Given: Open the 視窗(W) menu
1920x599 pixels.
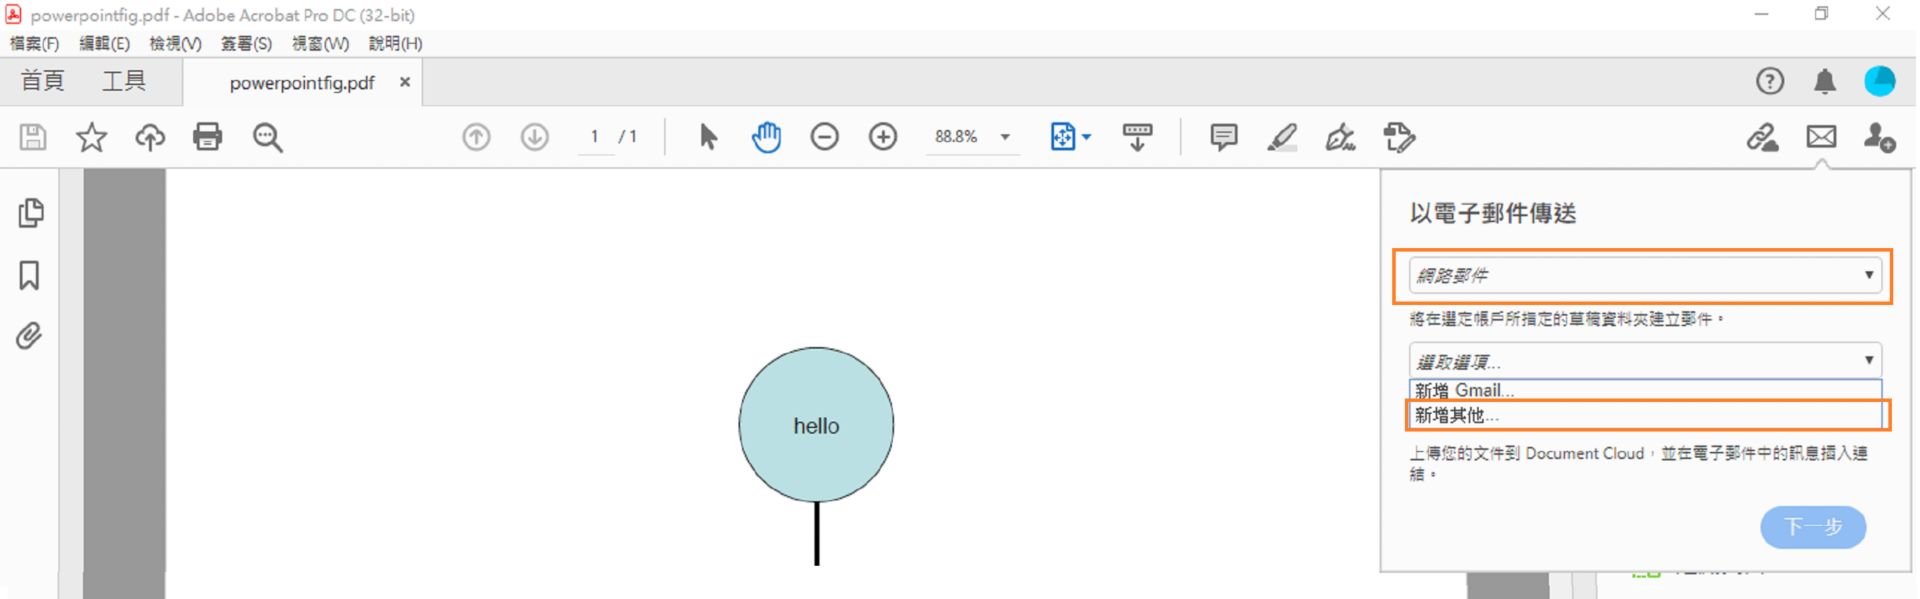Looking at the screenshot, I should 321,44.
